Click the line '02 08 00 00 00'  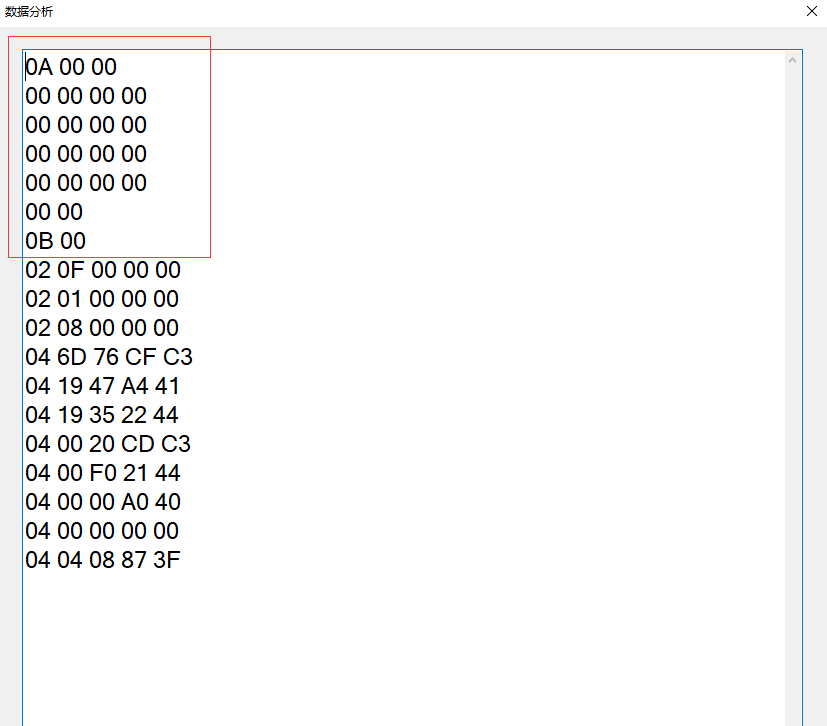102,328
